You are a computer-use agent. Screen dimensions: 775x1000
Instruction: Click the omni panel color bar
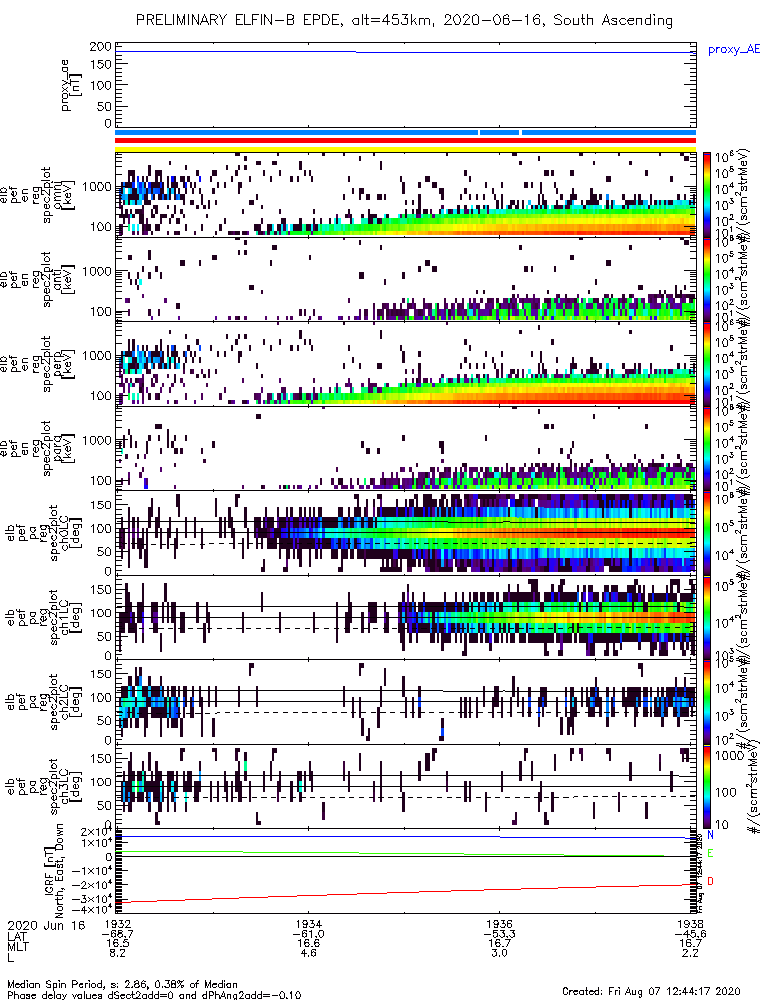pos(707,195)
